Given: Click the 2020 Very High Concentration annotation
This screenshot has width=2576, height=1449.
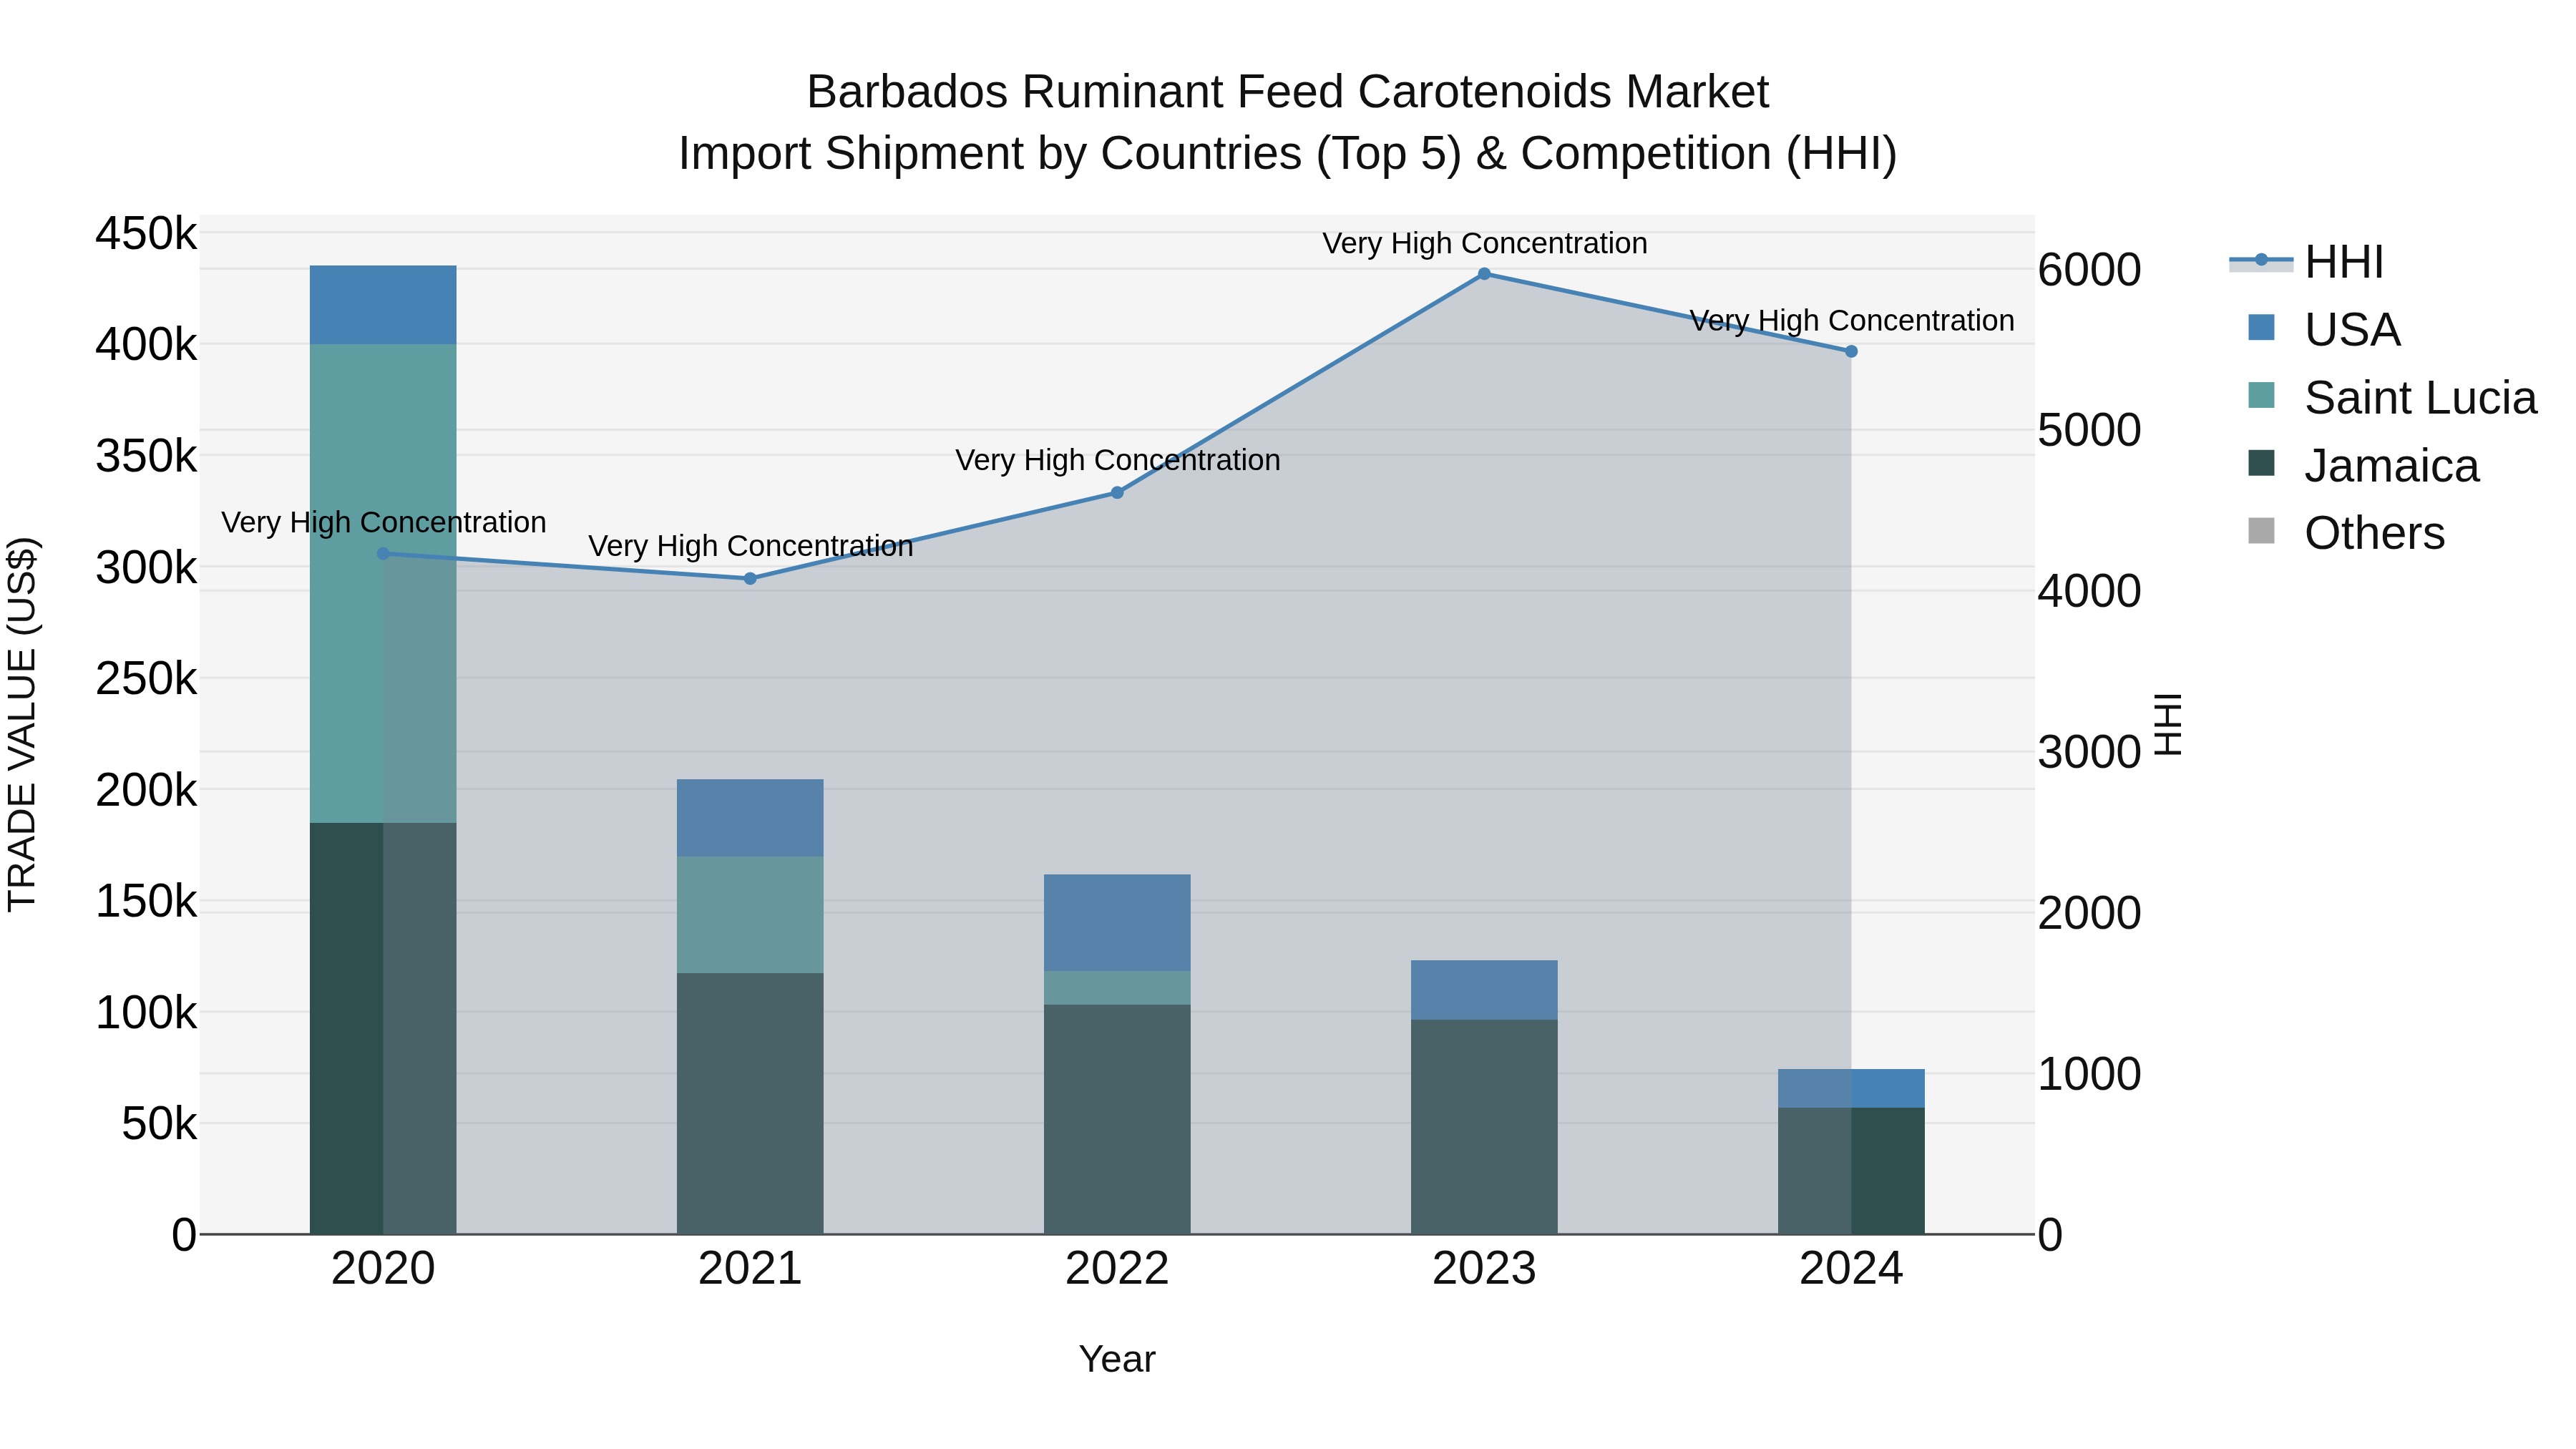Looking at the screenshot, I should (384, 522).
